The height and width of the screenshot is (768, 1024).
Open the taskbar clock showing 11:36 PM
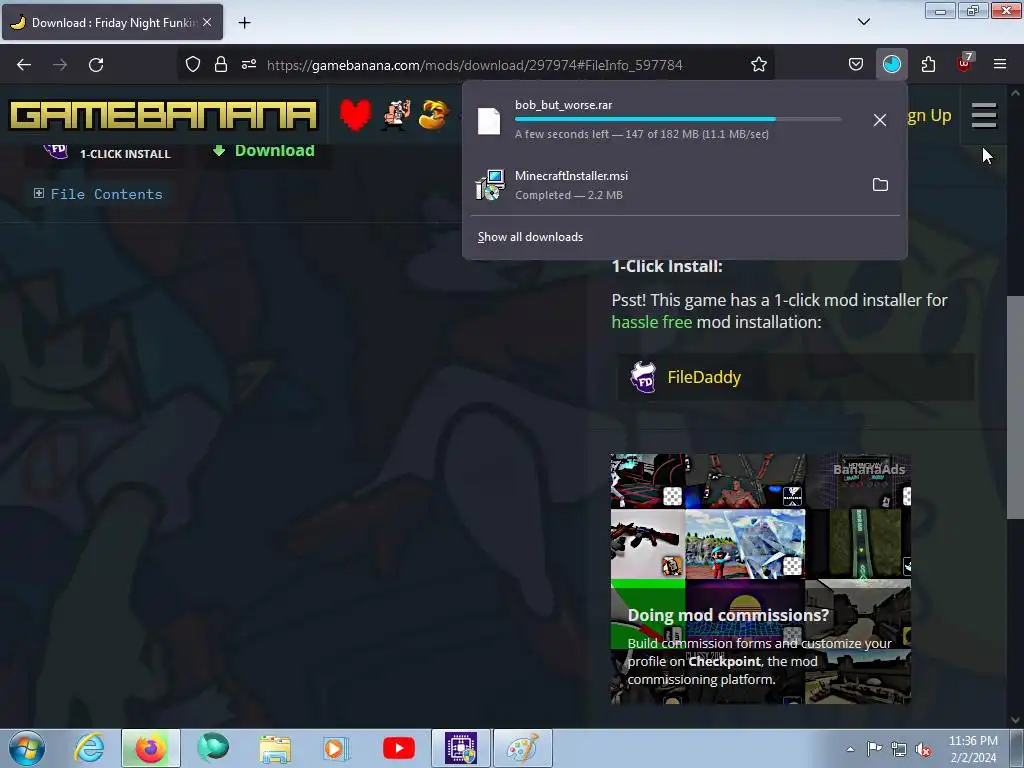[x=973, y=749]
